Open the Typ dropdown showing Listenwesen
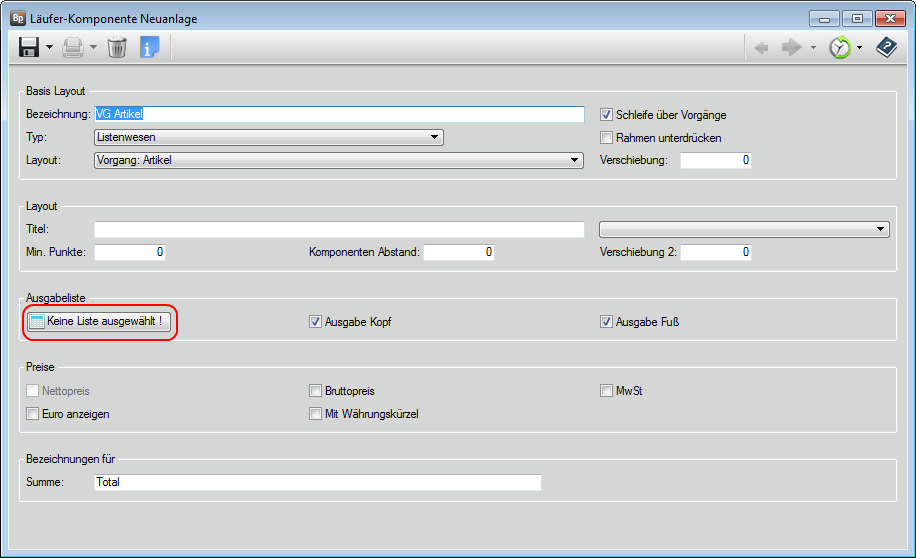The width and height of the screenshot is (916, 558). [x=269, y=137]
